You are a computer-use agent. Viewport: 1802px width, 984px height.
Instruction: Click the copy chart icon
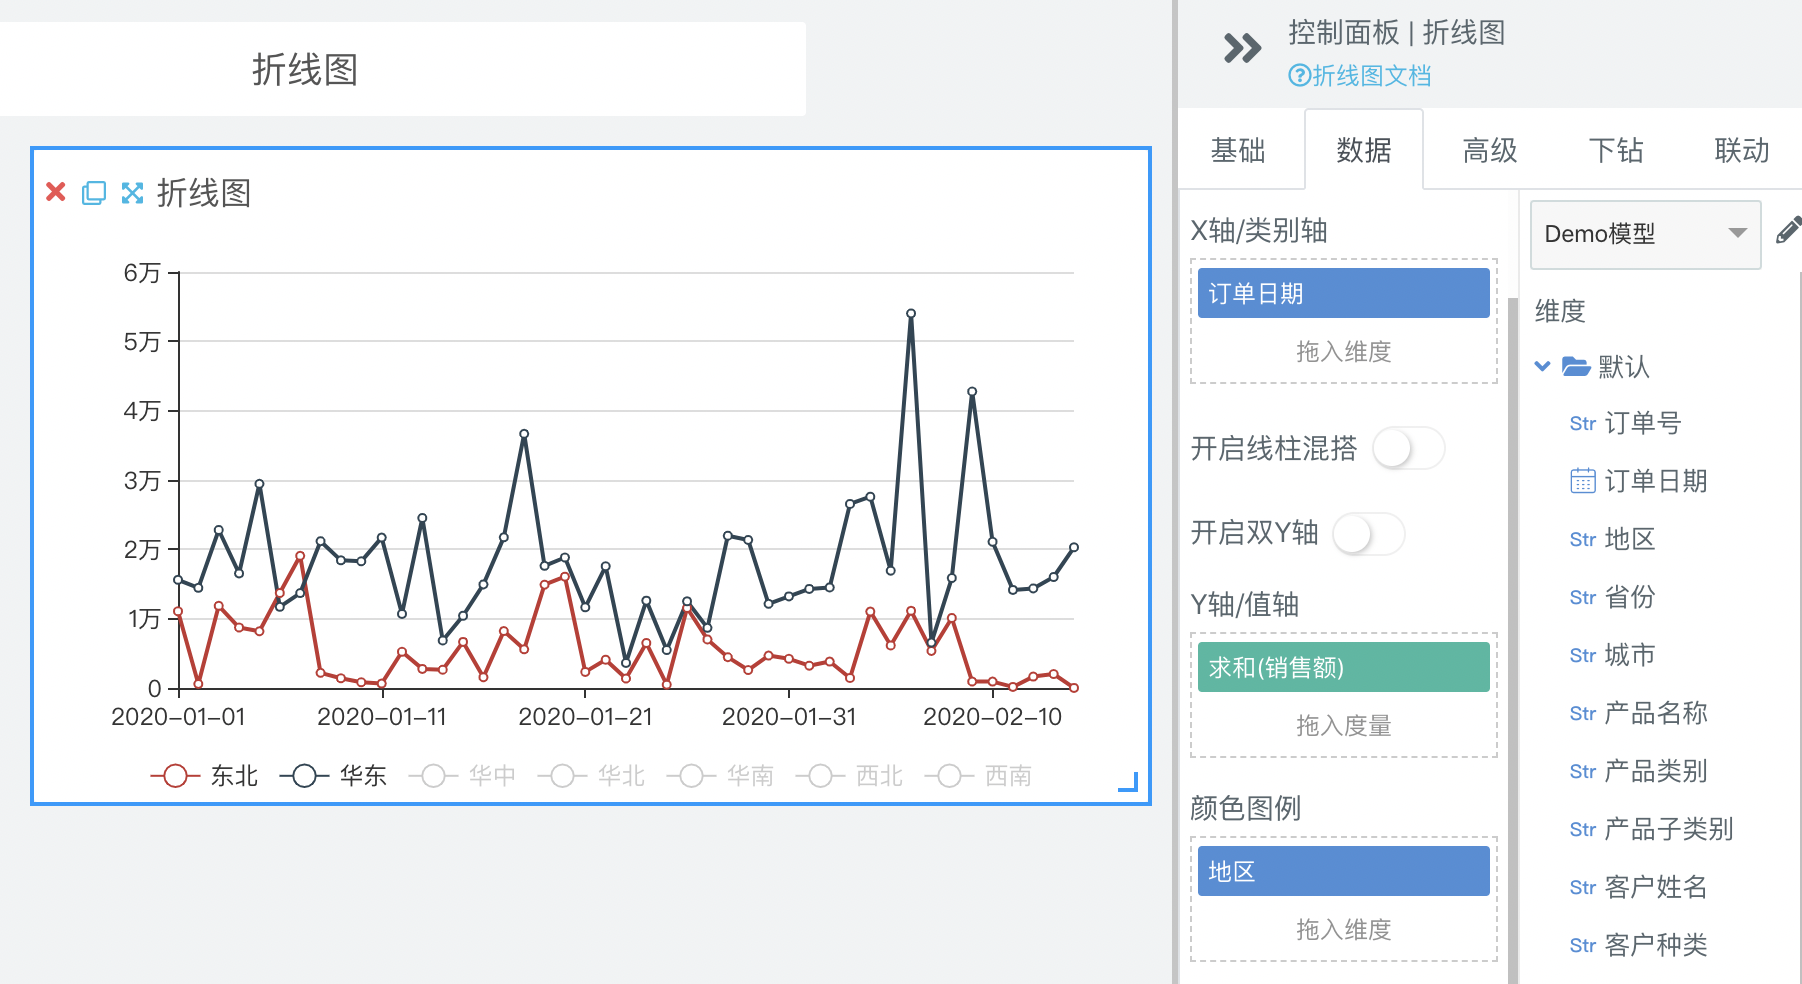pyautogui.click(x=94, y=193)
